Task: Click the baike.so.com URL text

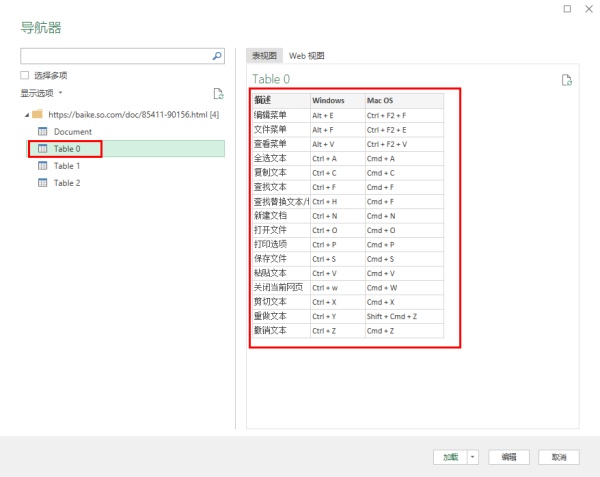Action: point(134,114)
